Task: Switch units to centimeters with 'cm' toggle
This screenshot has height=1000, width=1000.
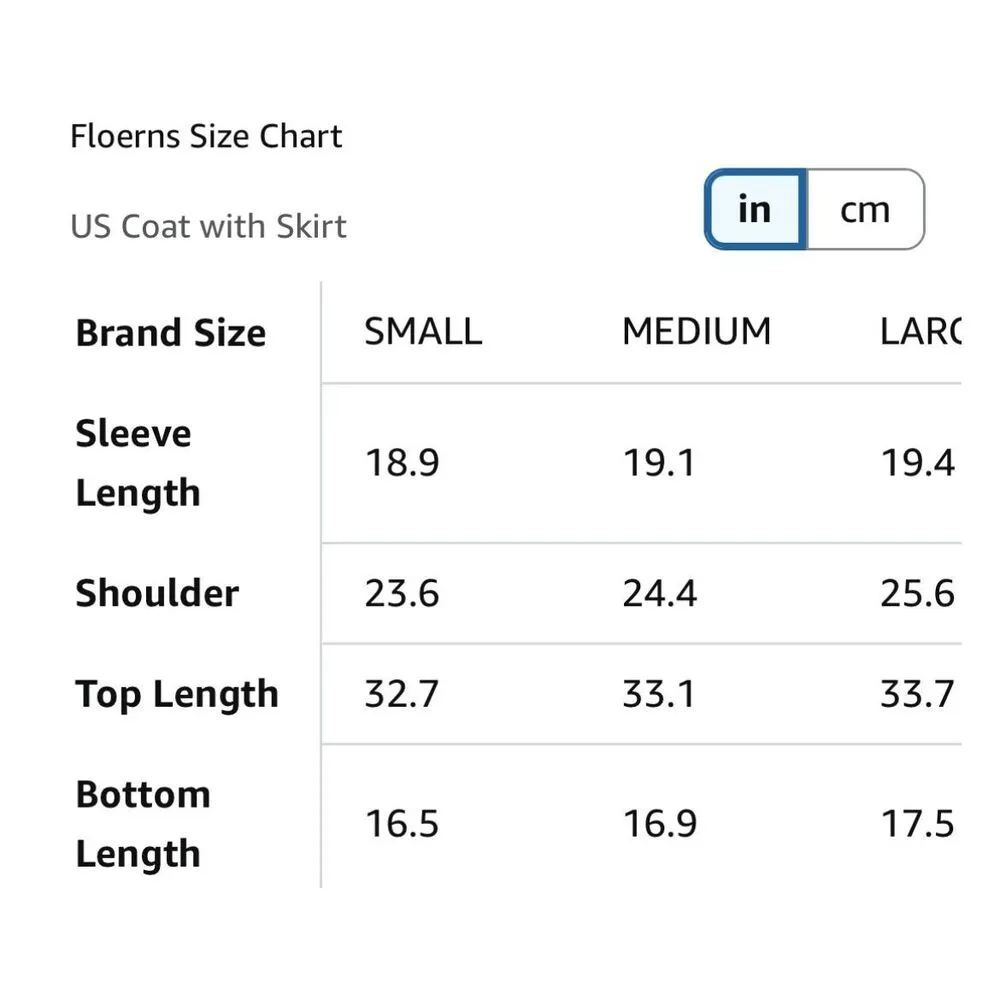Action: [865, 209]
